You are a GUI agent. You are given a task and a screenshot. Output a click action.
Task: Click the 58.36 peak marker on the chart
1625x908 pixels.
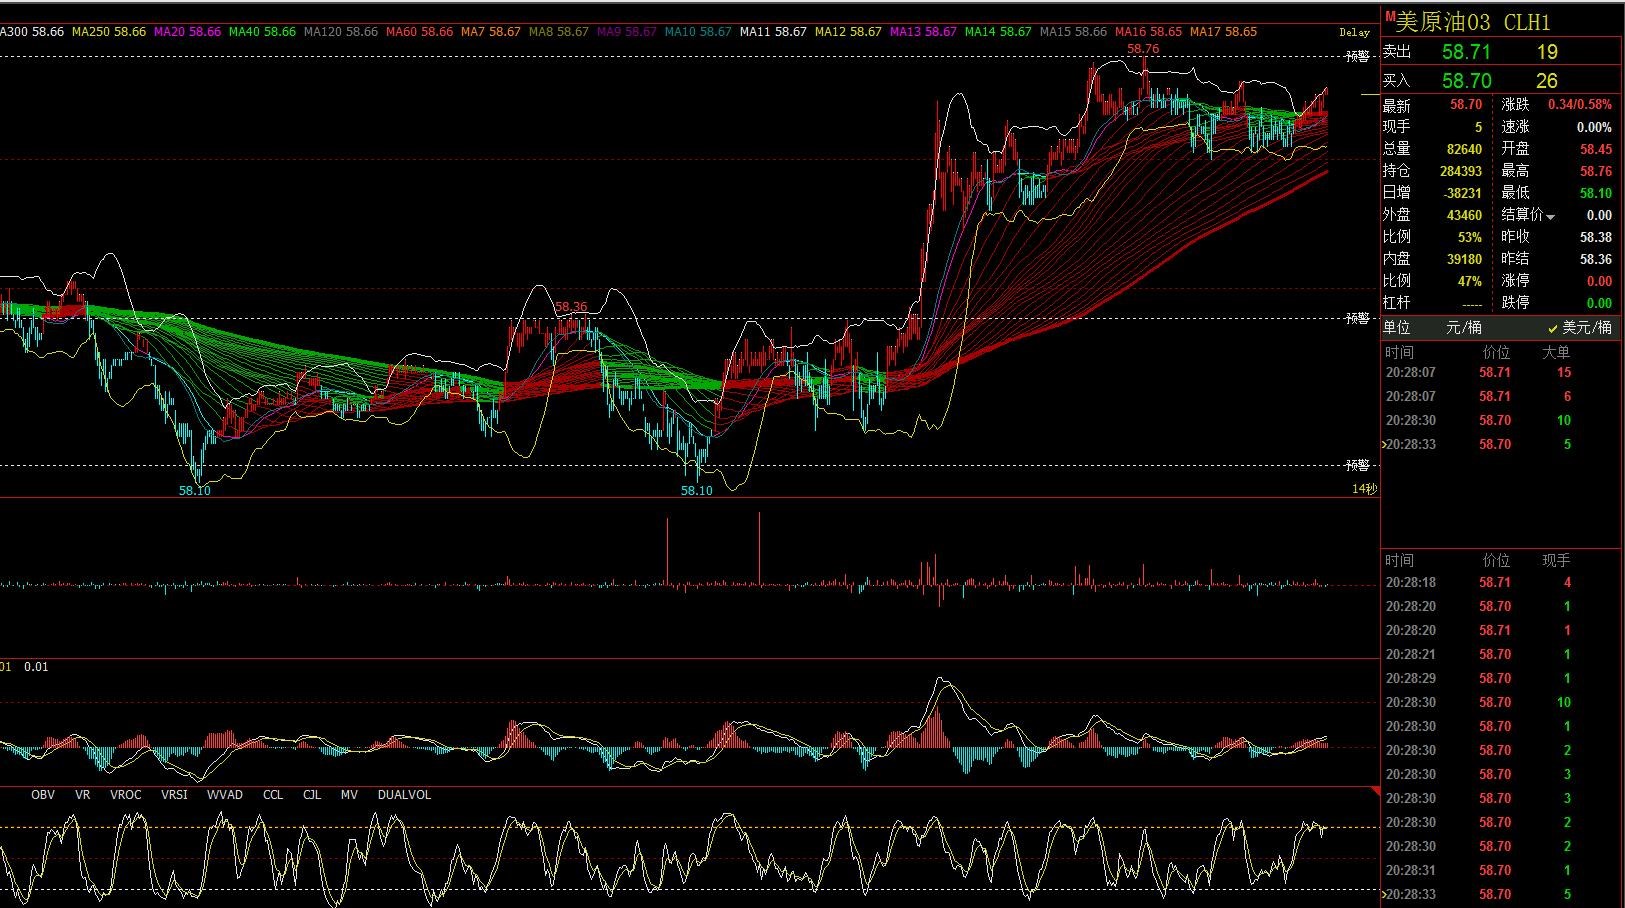[x=571, y=307]
